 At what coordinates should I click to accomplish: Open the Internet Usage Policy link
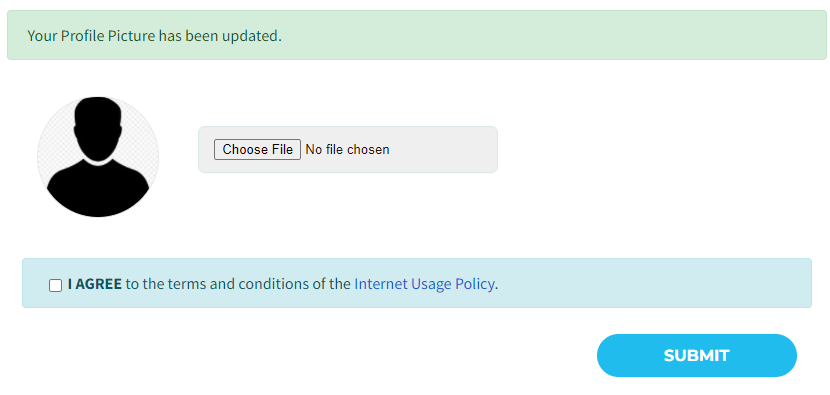pyautogui.click(x=425, y=284)
